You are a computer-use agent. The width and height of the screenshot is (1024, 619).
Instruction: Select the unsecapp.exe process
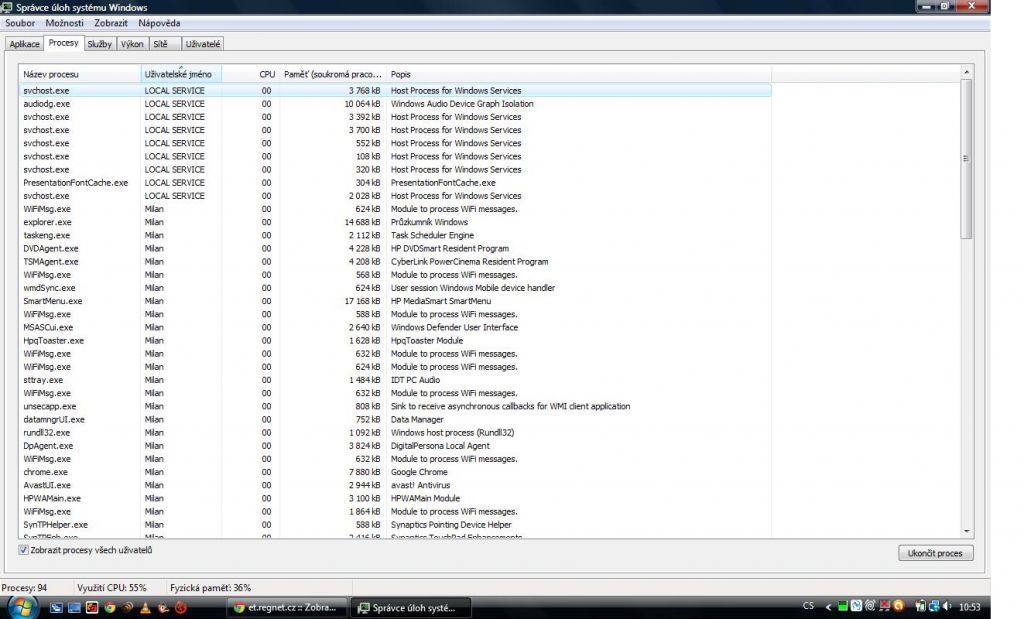(394, 406)
